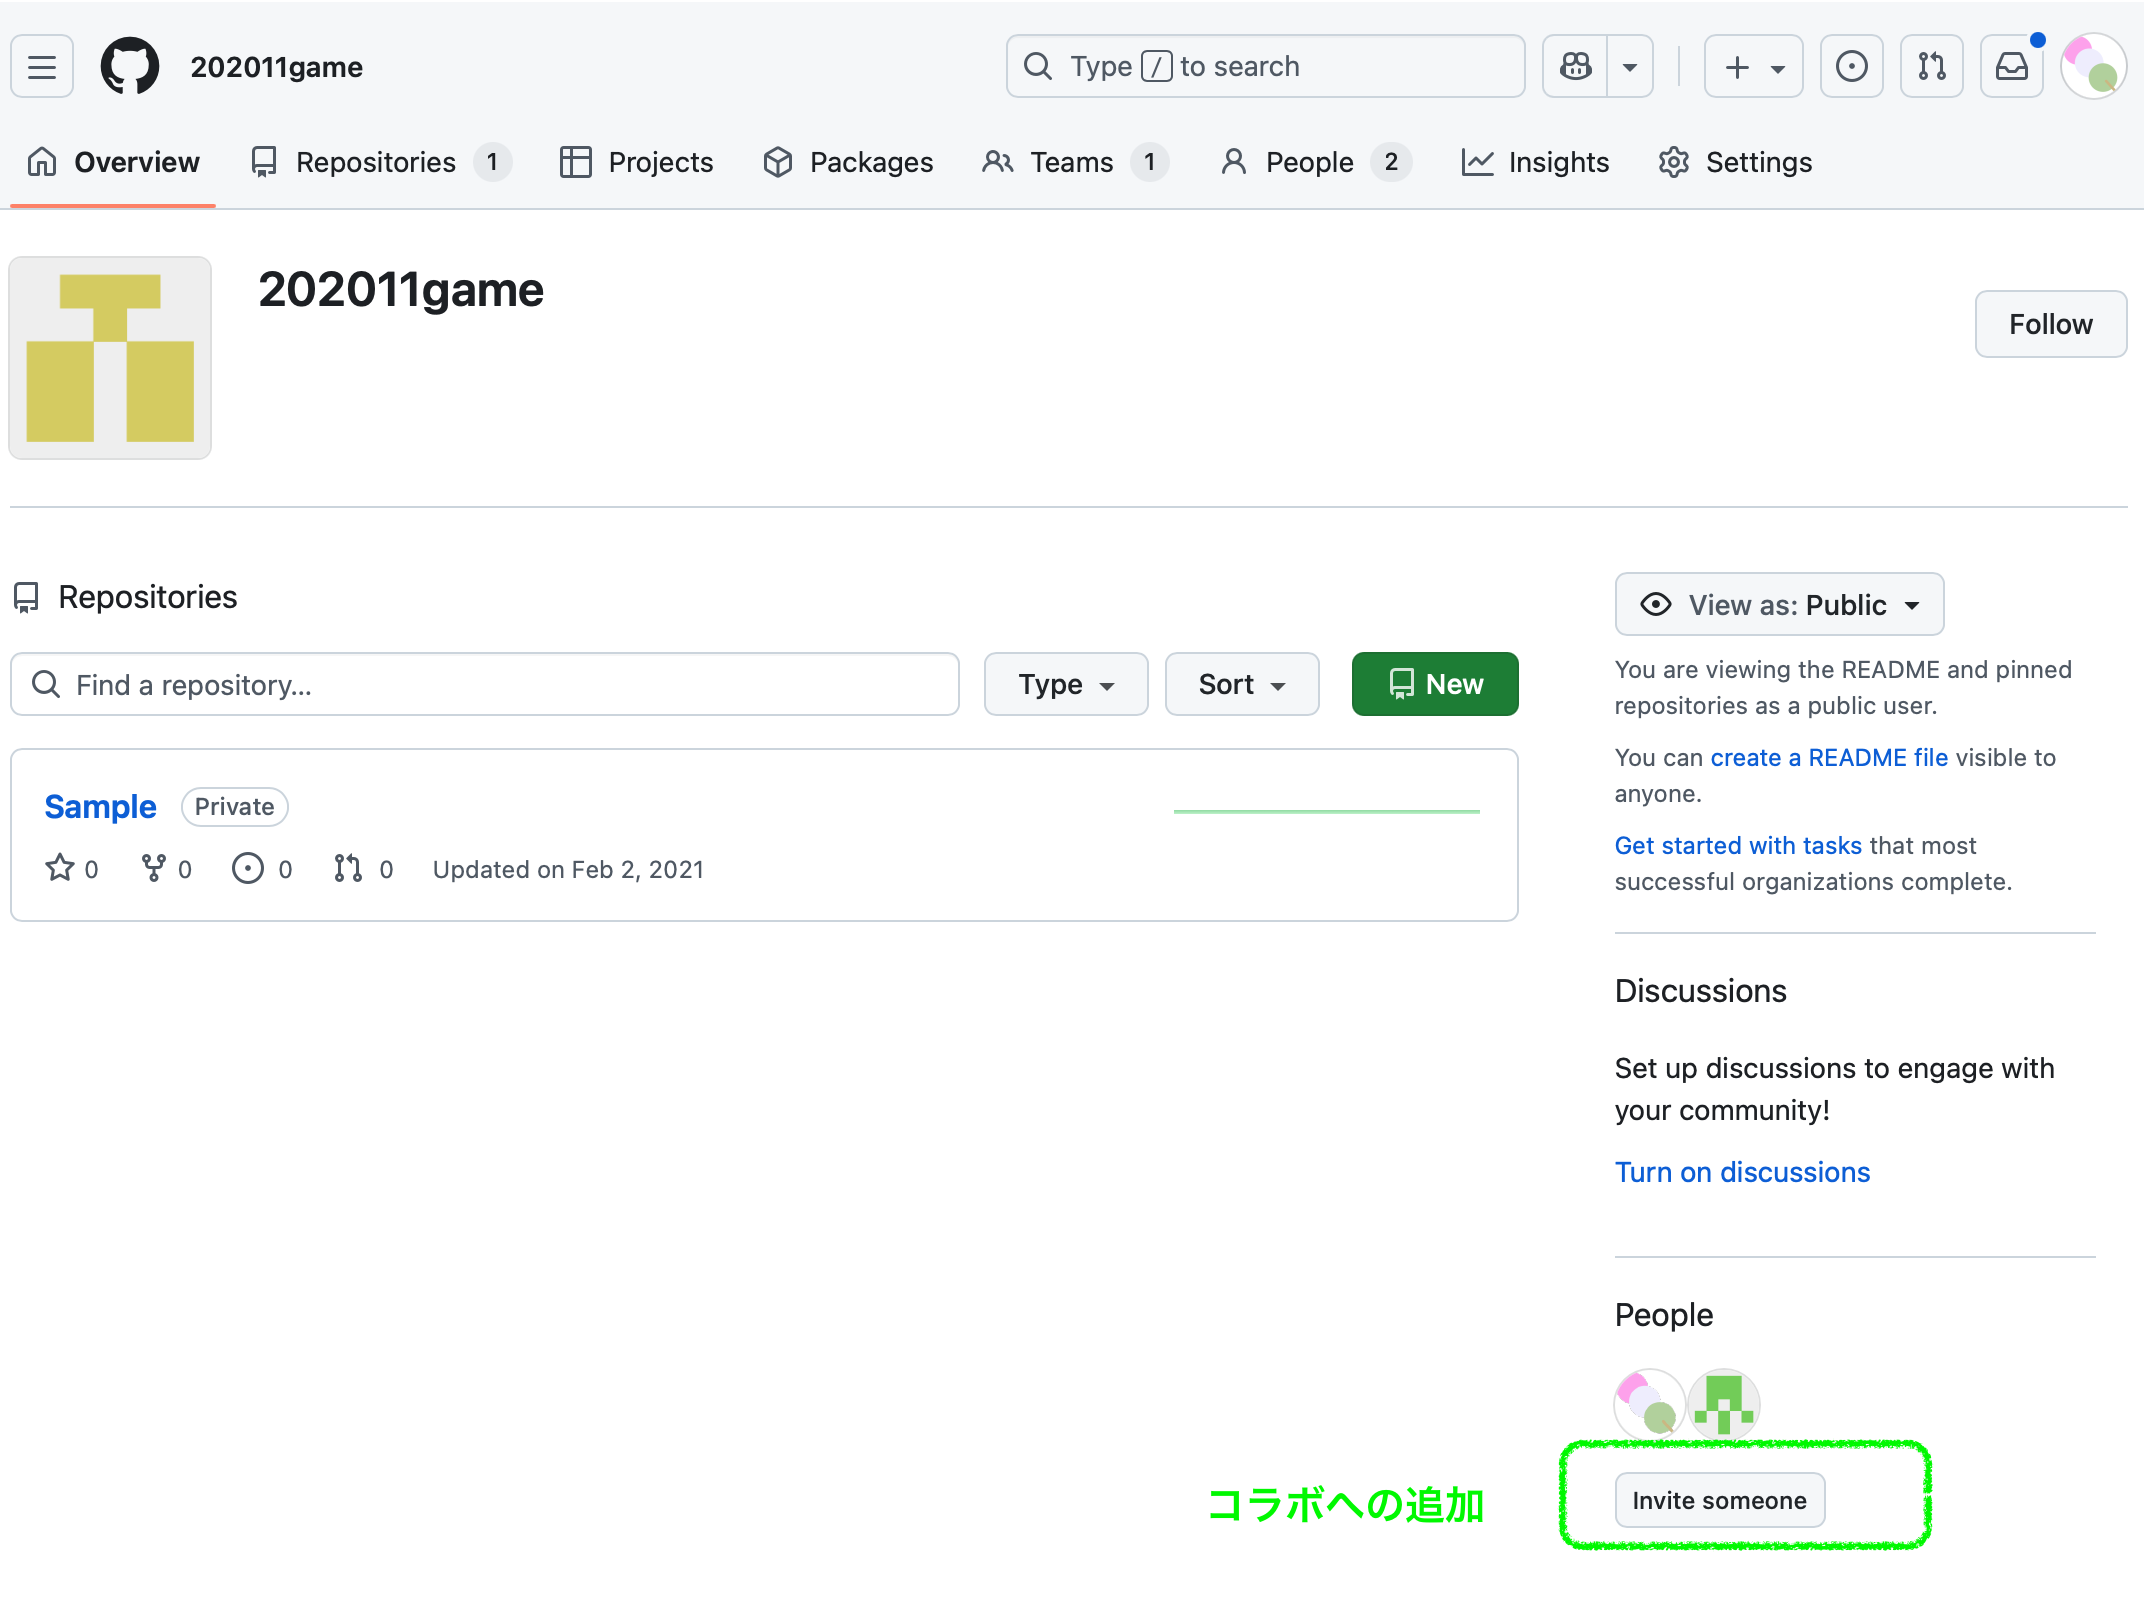The height and width of the screenshot is (1600, 2144).
Task: Open the plus Create new menu
Action: [1753, 67]
